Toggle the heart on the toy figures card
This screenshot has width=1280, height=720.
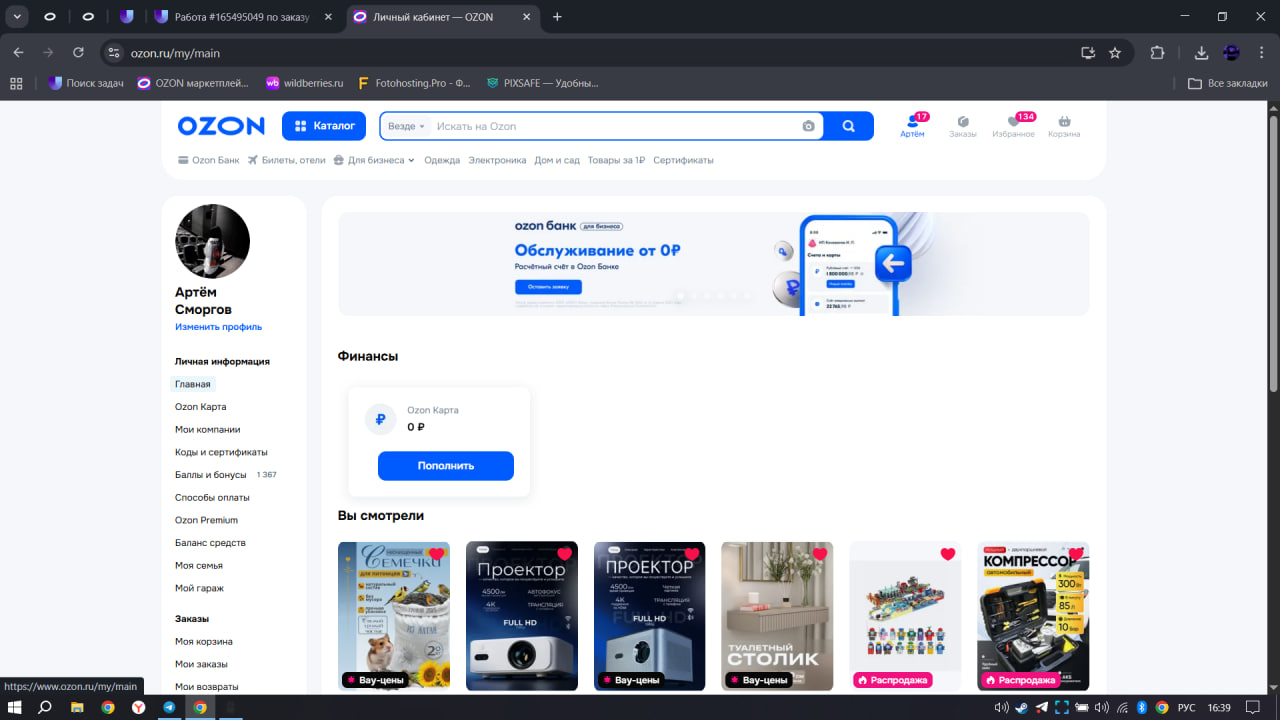(x=948, y=554)
